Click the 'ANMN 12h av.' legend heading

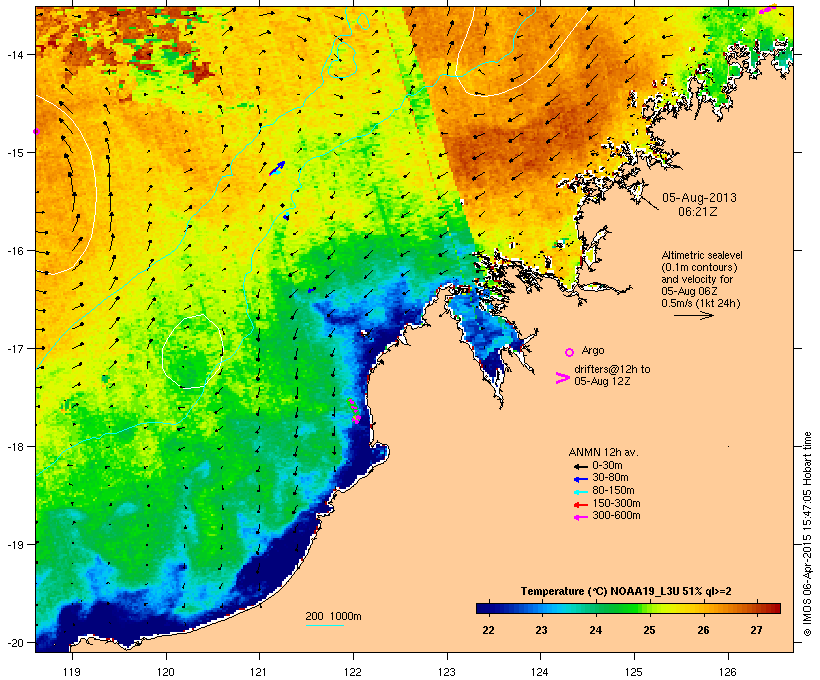pos(603,452)
